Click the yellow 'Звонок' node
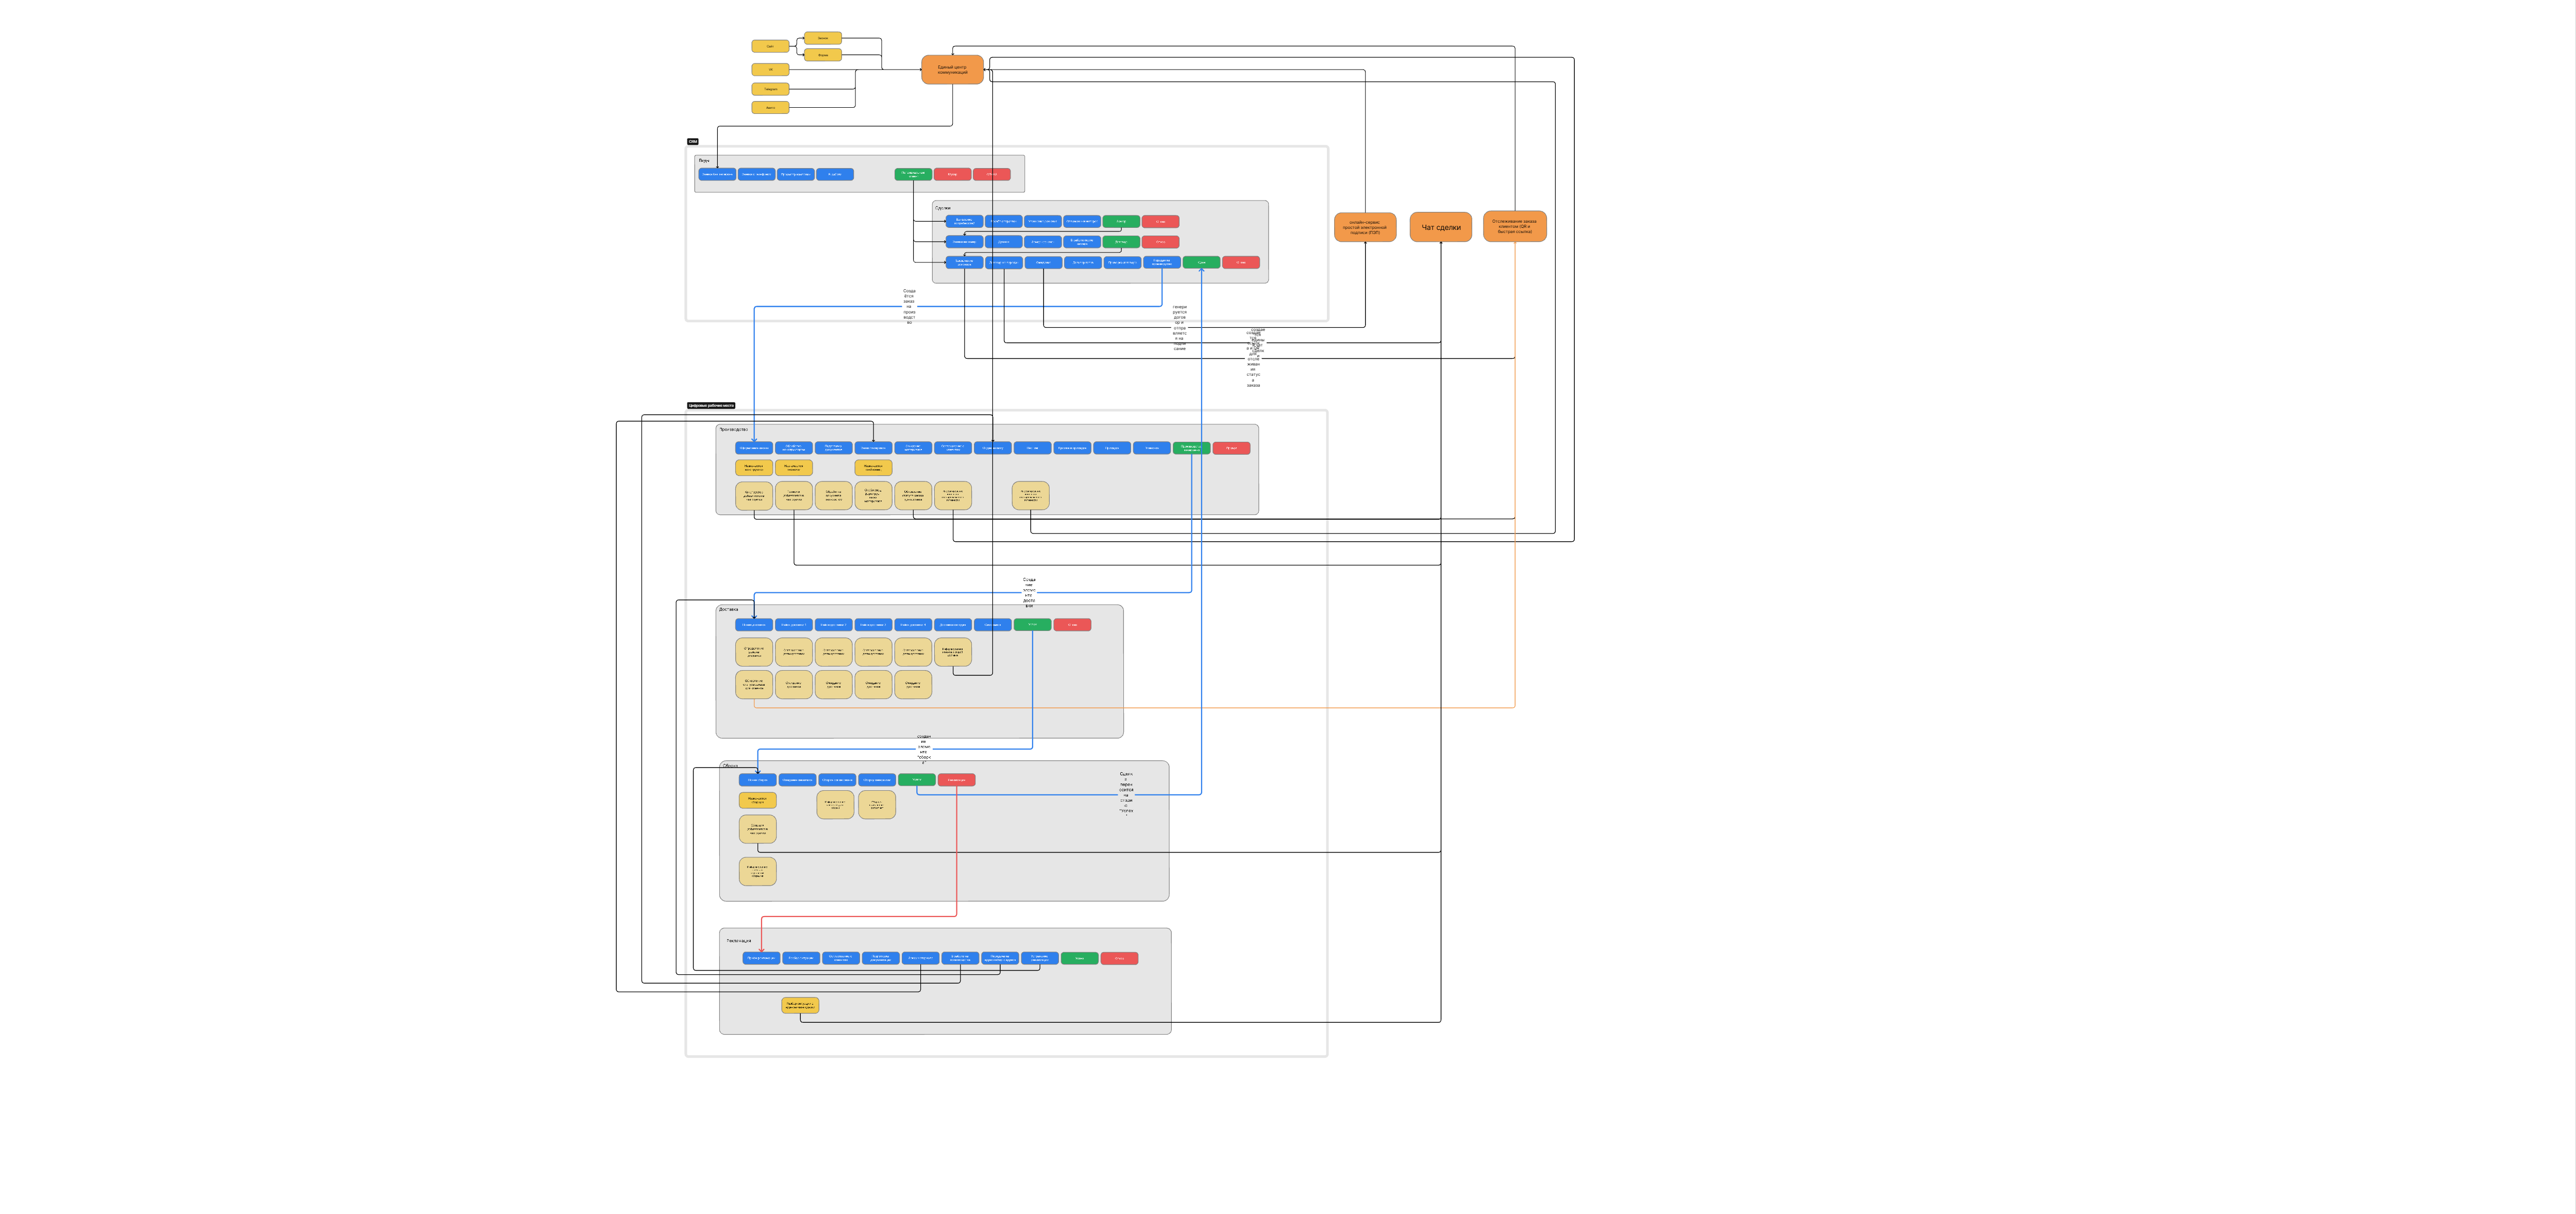This screenshot has width=2576, height=1214. point(822,38)
